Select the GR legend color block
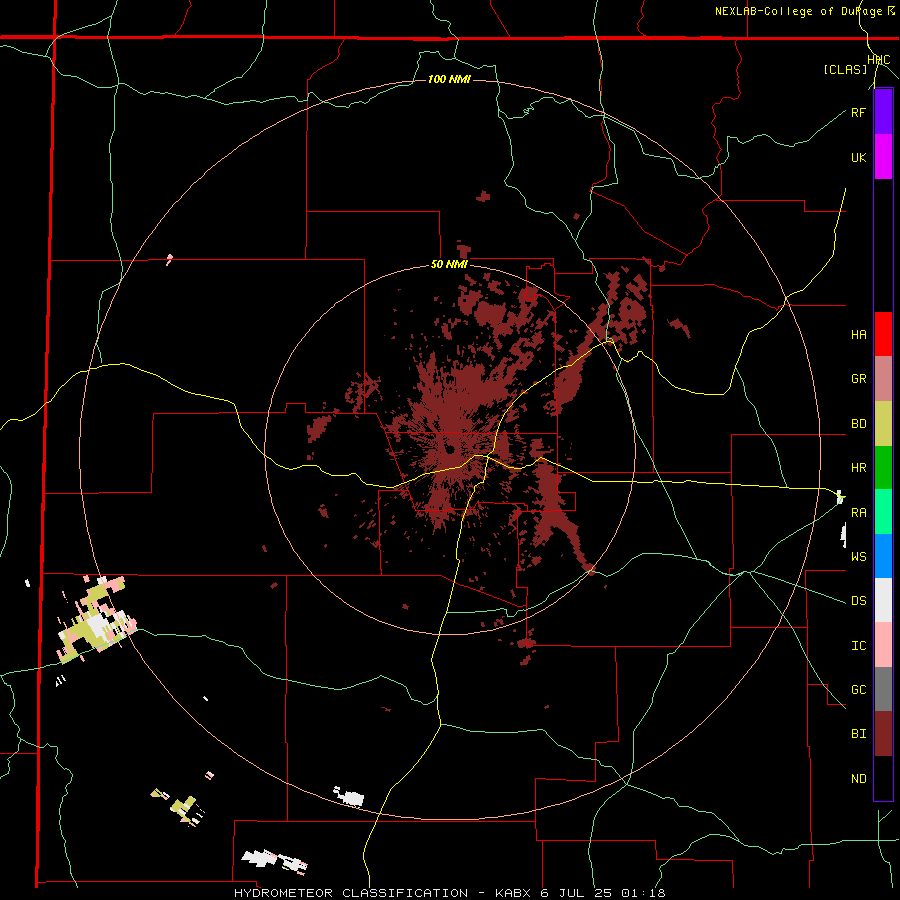The image size is (900, 900). pos(883,378)
